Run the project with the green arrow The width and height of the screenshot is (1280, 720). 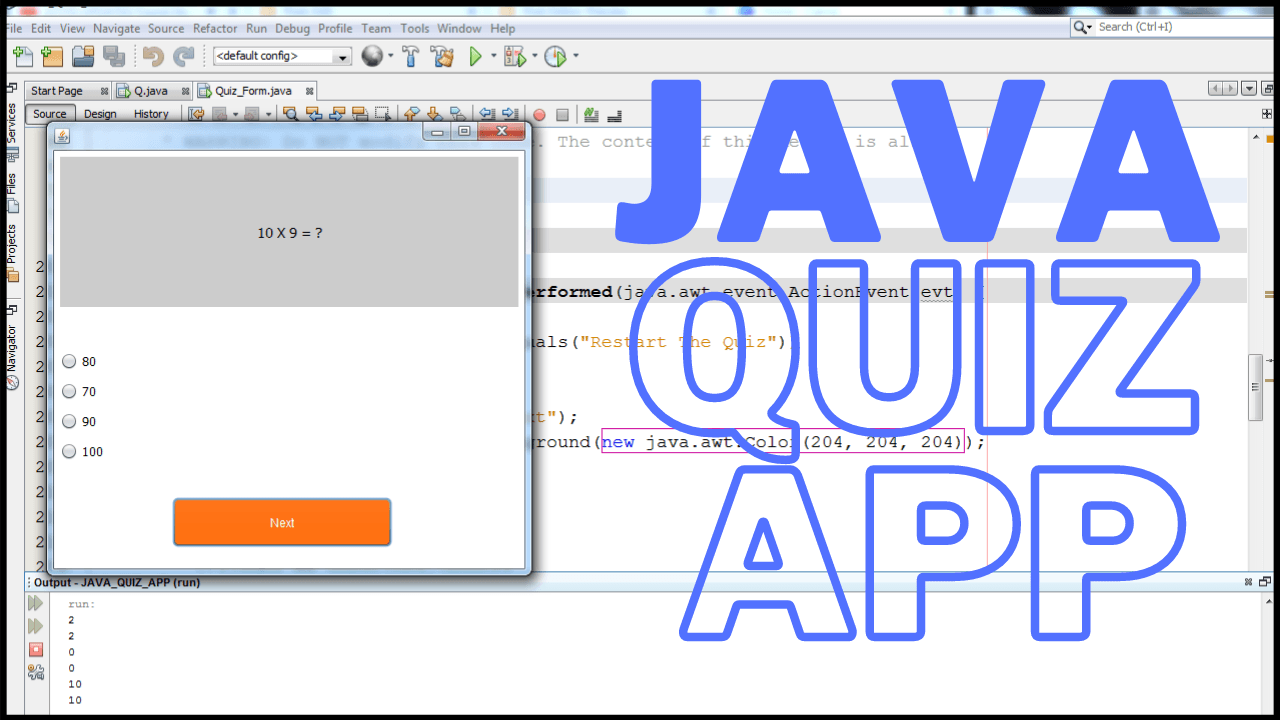[x=476, y=56]
